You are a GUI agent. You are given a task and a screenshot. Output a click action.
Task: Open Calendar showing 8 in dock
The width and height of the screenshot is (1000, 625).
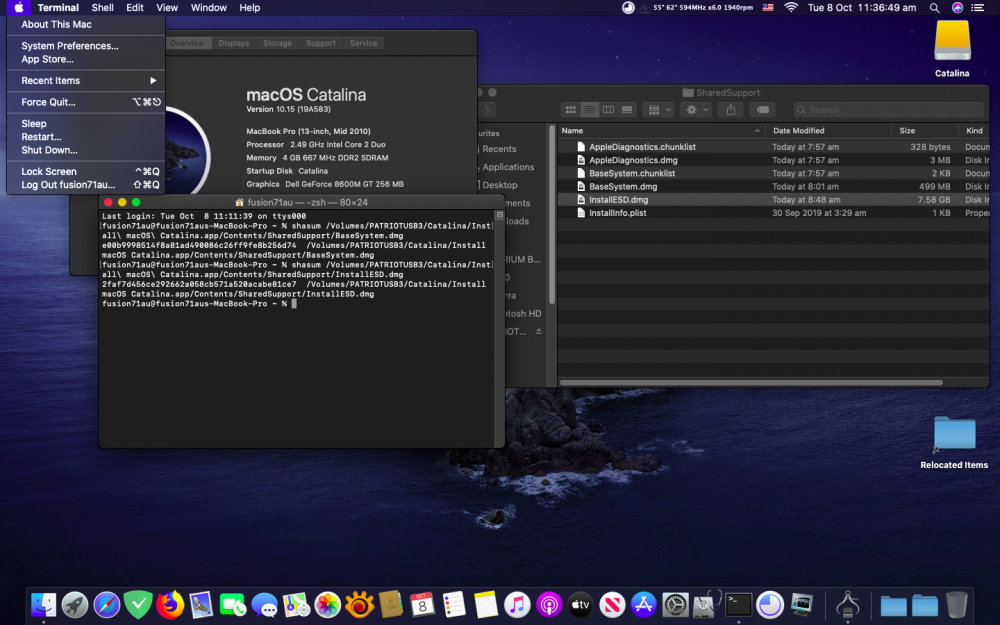point(422,604)
